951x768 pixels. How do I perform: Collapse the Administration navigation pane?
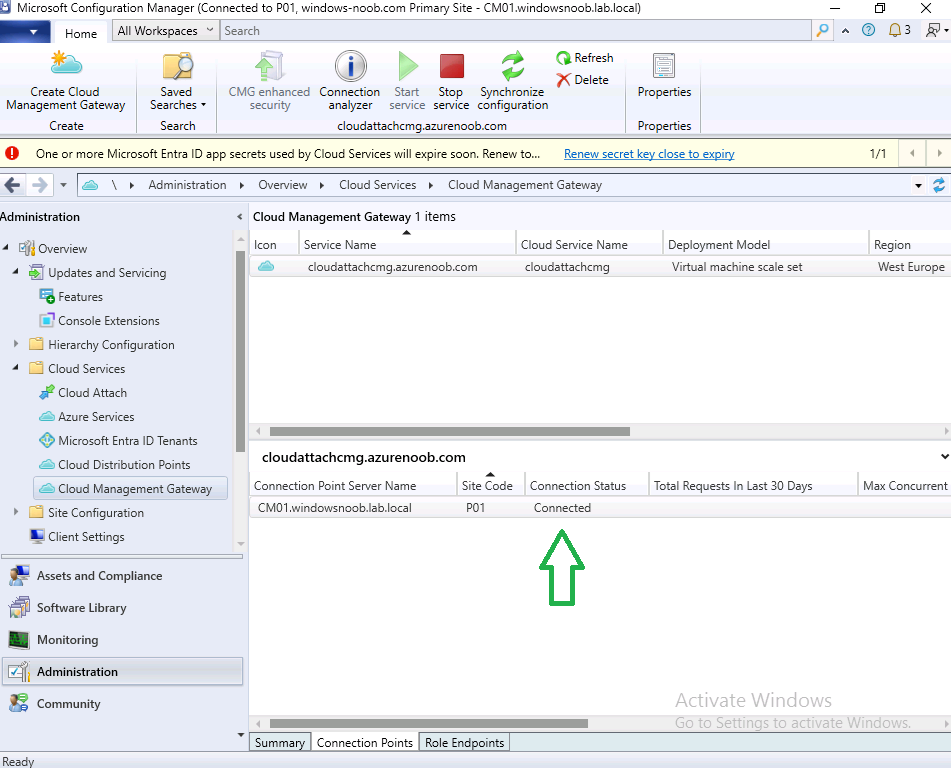point(240,217)
